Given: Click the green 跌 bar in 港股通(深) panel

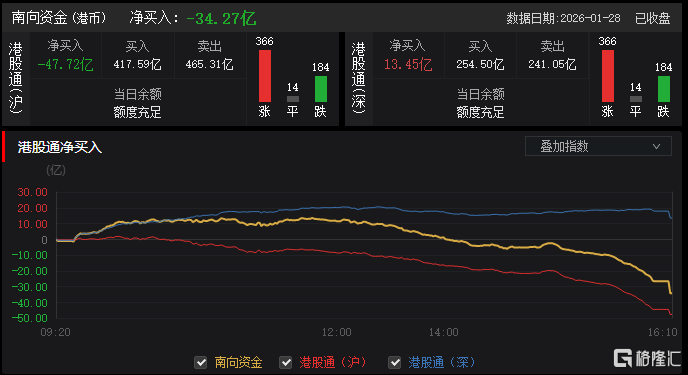Looking at the screenshot, I should click(664, 89).
